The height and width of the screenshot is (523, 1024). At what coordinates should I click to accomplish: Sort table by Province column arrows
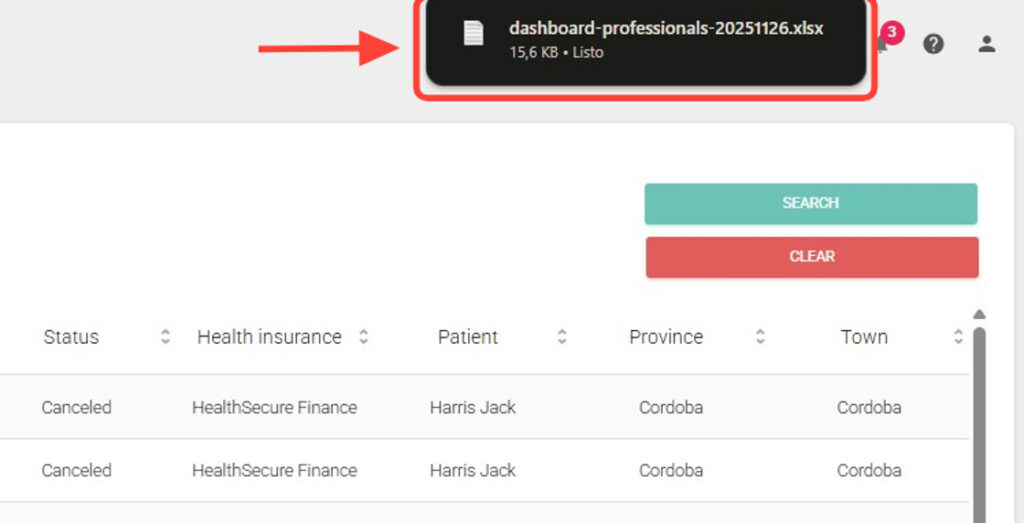[x=760, y=337]
